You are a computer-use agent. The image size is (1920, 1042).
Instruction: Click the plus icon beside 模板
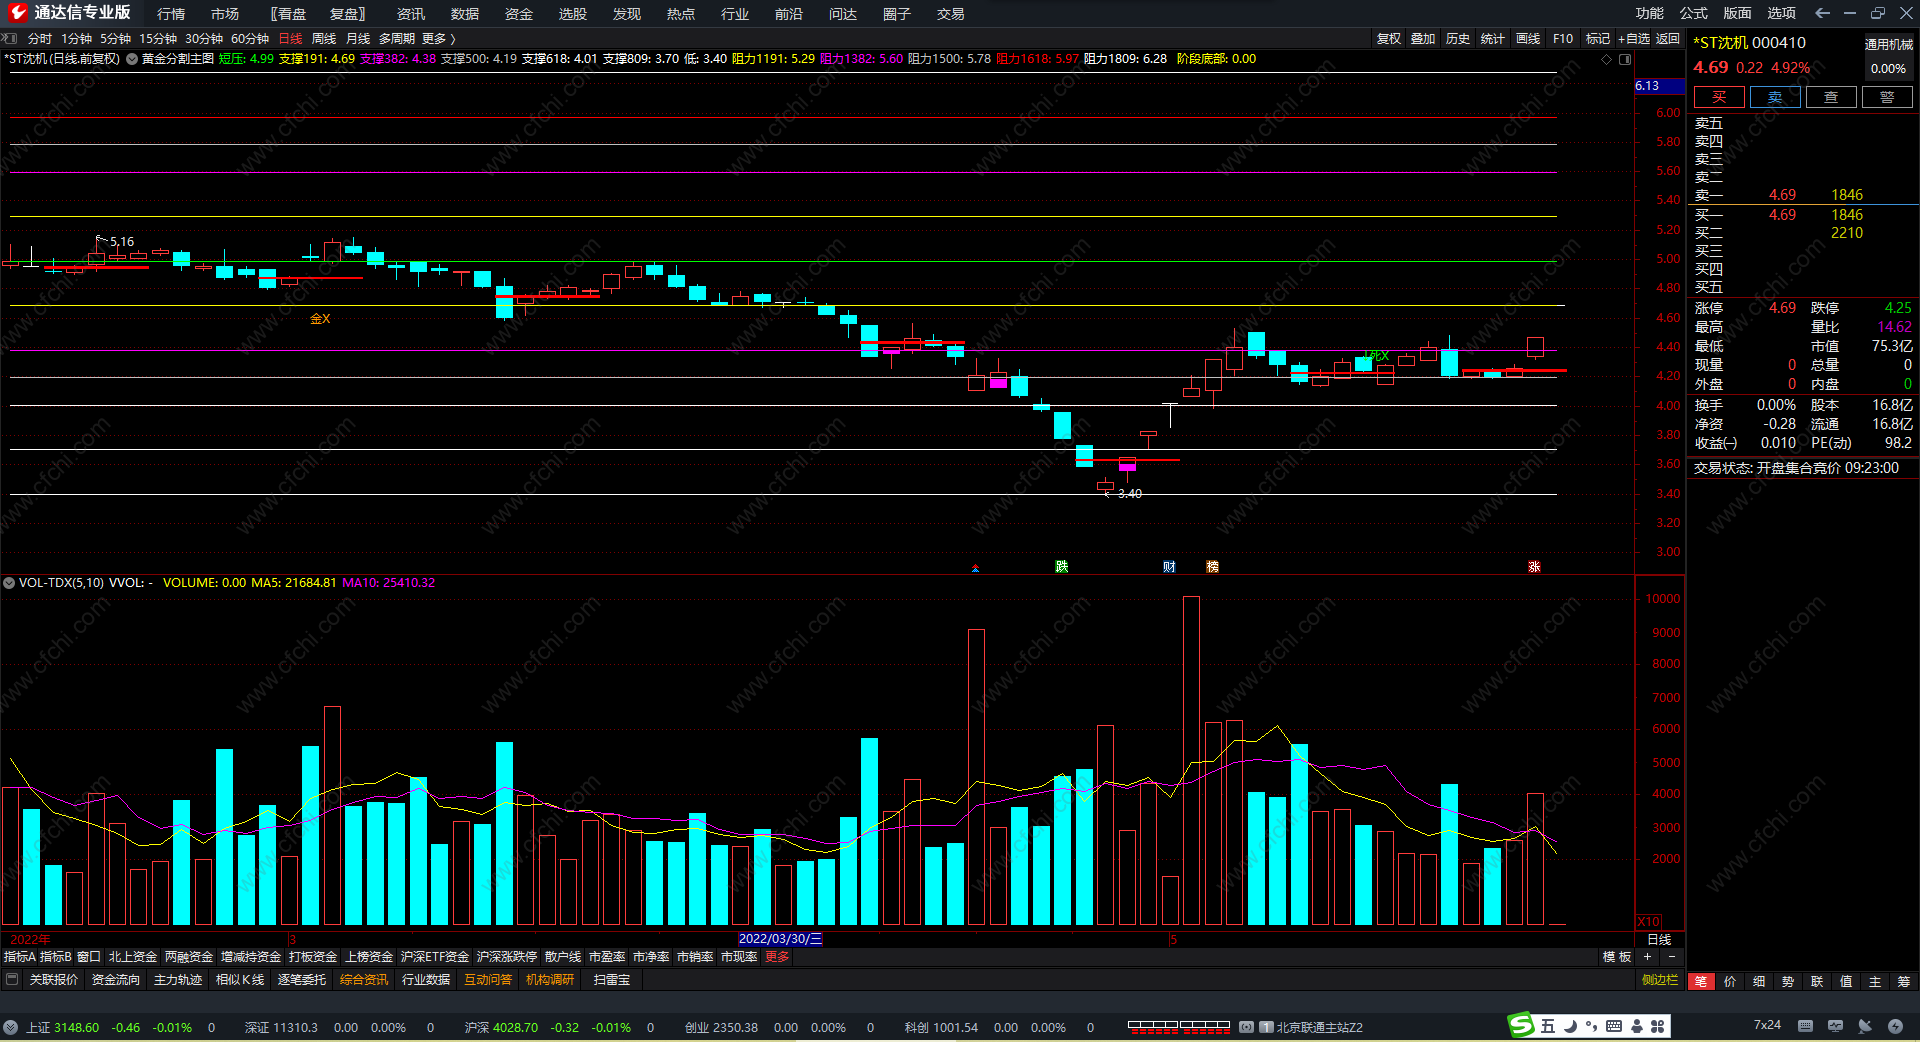(x=1648, y=957)
